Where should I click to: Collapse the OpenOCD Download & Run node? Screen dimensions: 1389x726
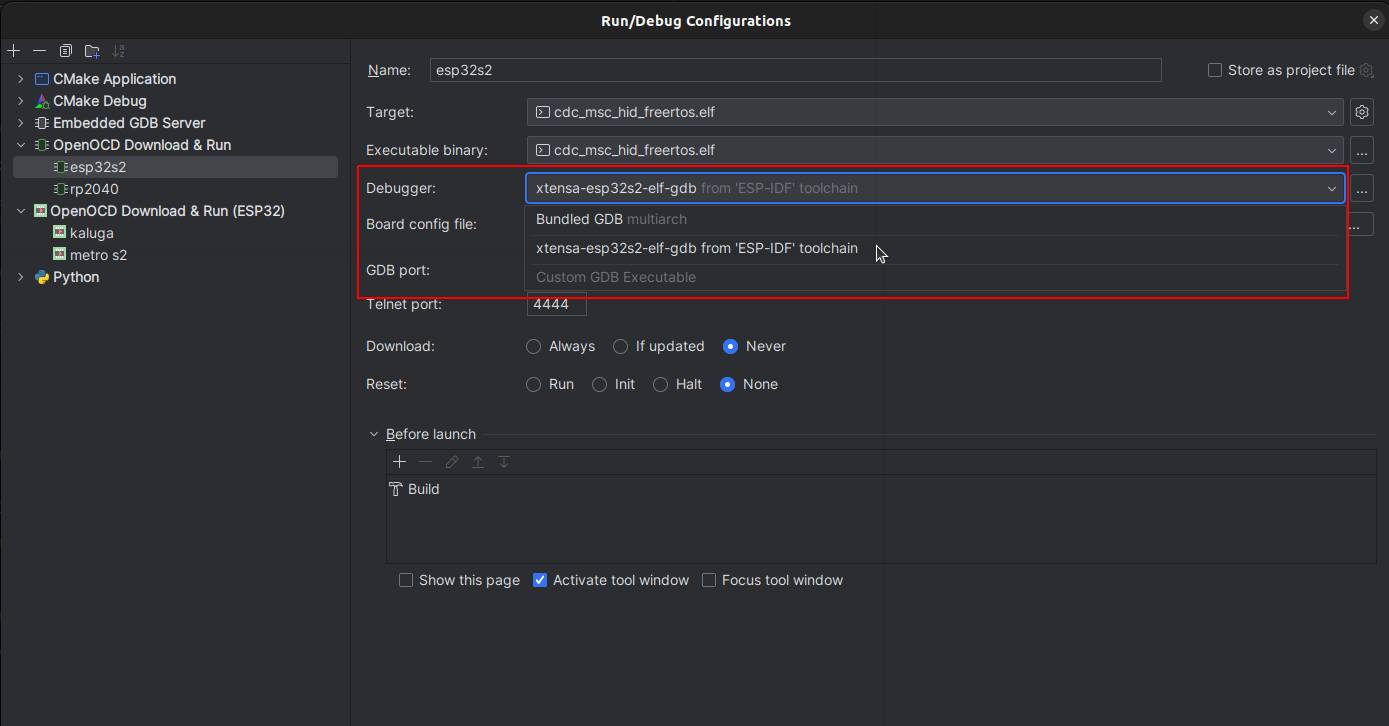pyautogui.click(x=20, y=144)
